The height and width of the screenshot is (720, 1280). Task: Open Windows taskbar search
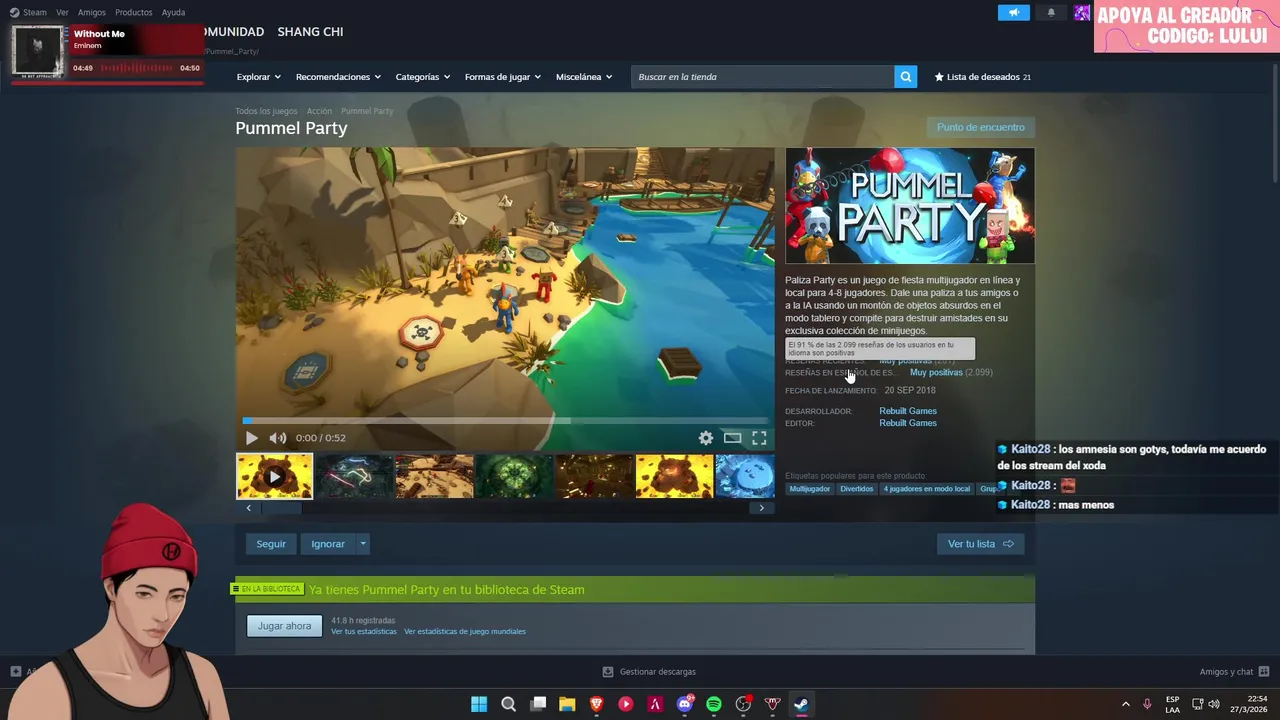pyautogui.click(x=508, y=704)
